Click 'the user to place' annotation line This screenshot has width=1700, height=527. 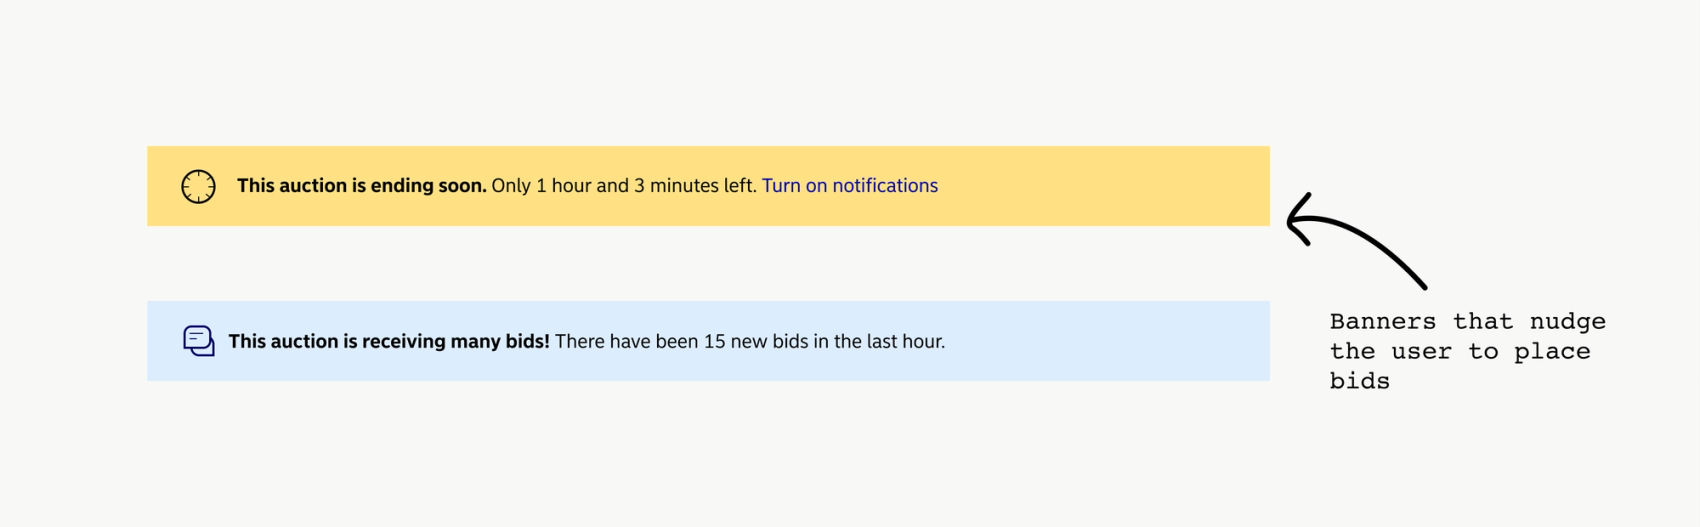coord(1460,352)
